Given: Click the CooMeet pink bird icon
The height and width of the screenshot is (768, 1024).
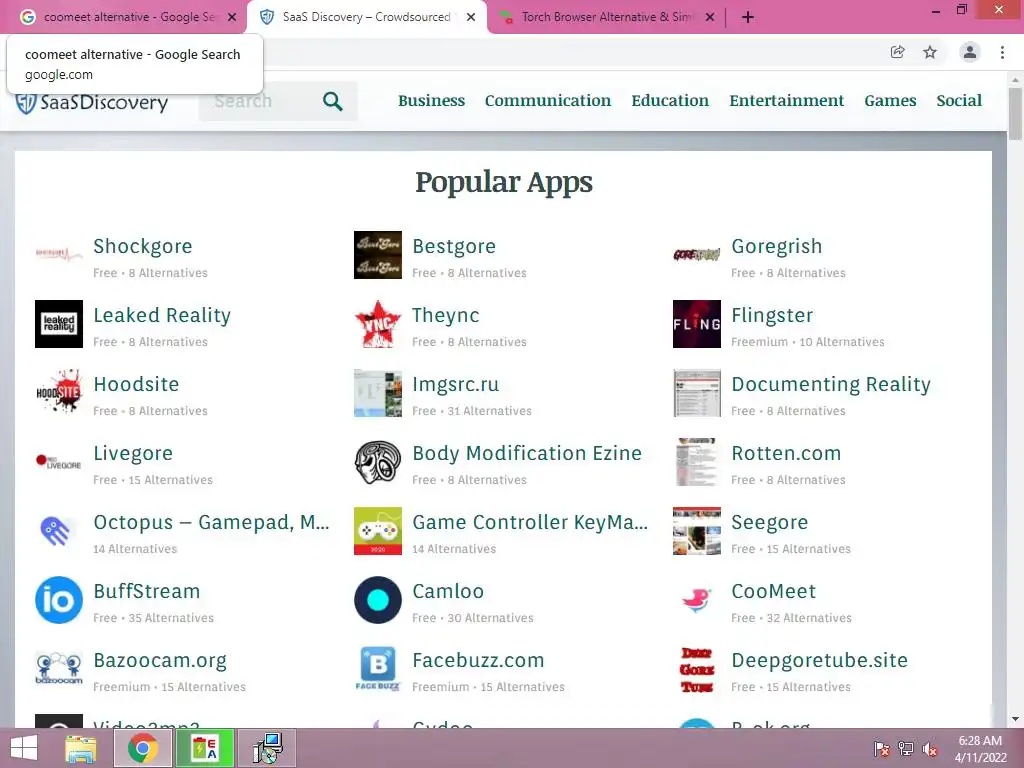Looking at the screenshot, I should tap(697, 600).
